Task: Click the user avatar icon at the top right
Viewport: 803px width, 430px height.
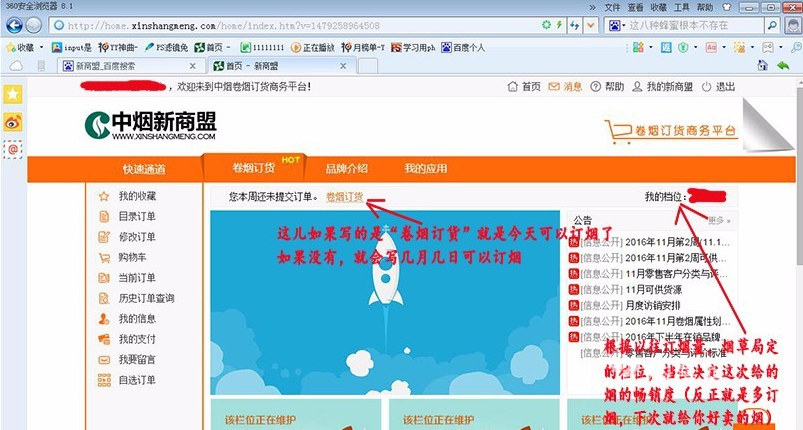Action: (x=793, y=26)
